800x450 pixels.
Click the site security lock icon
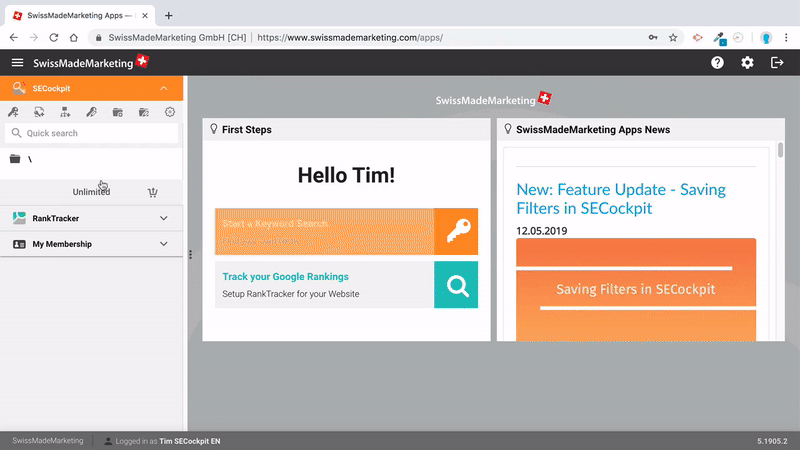(98, 37)
